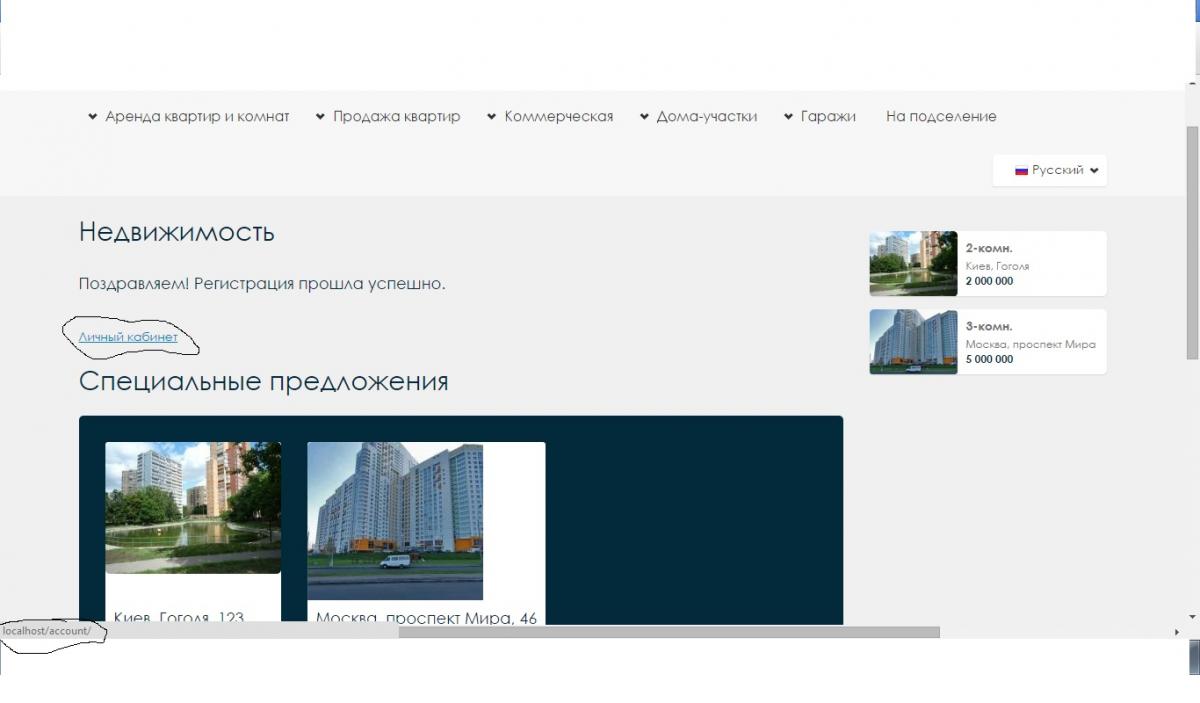The height and width of the screenshot is (703, 1200).
Task: Expand the Дома-участки menu chevron
Action: tap(644, 117)
